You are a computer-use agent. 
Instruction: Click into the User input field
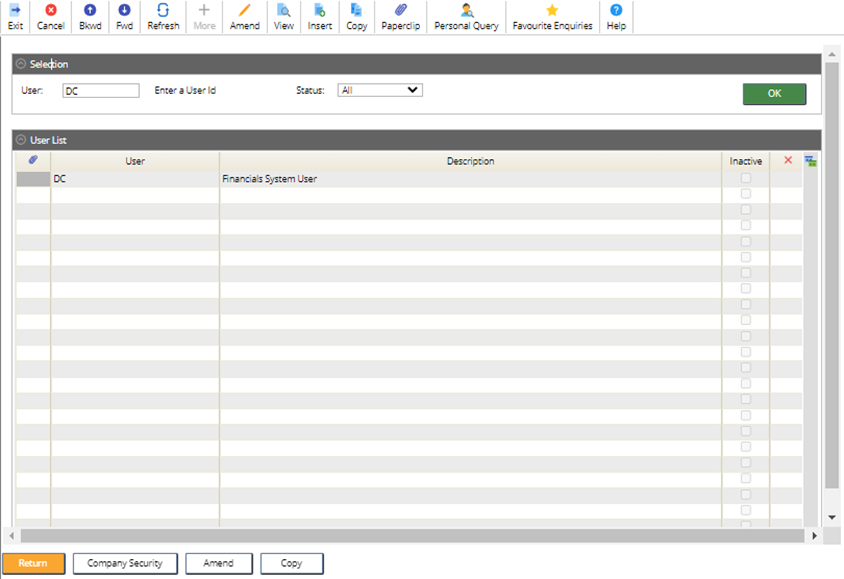click(101, 91)
